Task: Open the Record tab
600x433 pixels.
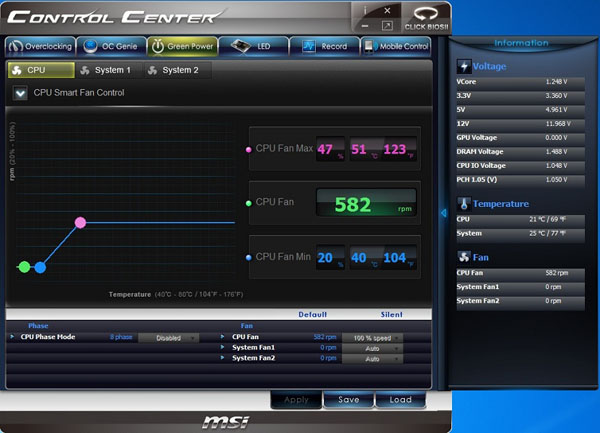Action: coord(324,46)
